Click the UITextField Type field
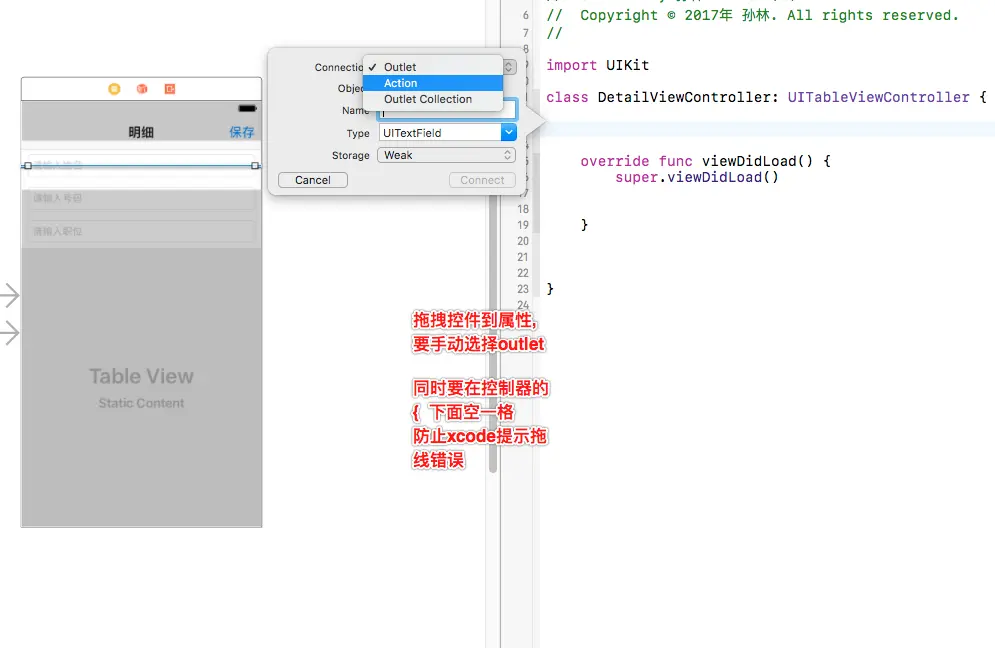Screen dimensions: 995x648 (440, 133)
